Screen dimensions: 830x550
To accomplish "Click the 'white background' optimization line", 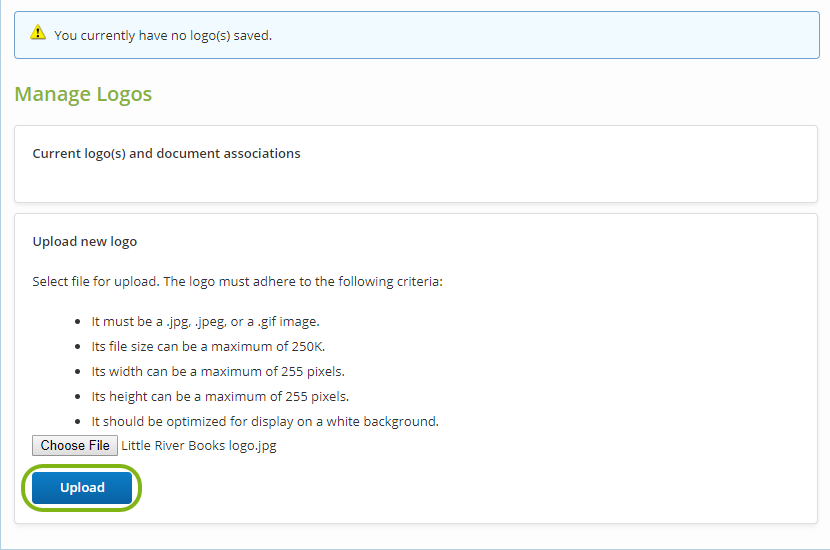I will pos(265,422).
